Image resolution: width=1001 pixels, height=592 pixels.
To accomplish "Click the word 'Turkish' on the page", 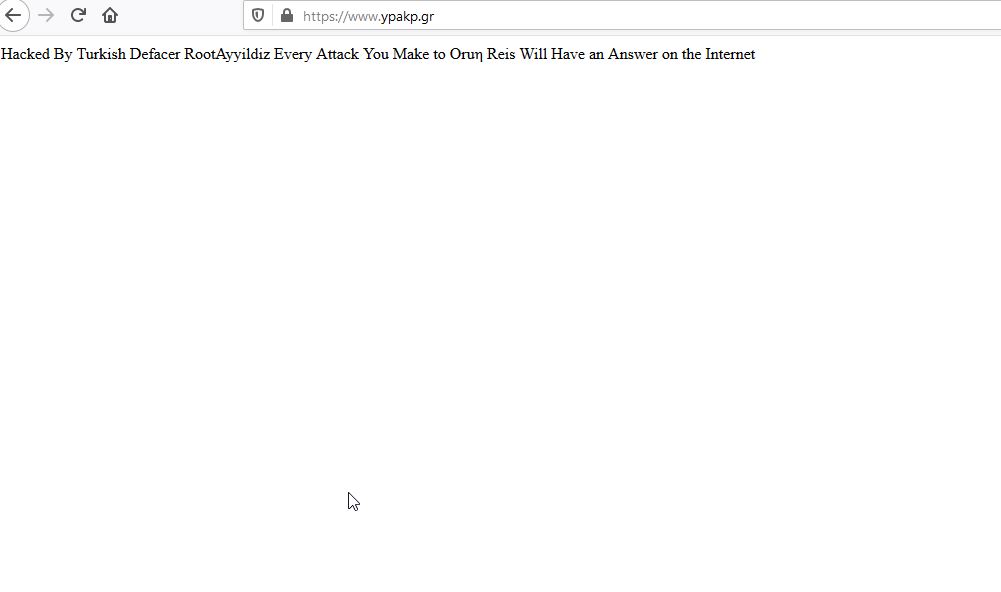I will (x=101, y=54).
